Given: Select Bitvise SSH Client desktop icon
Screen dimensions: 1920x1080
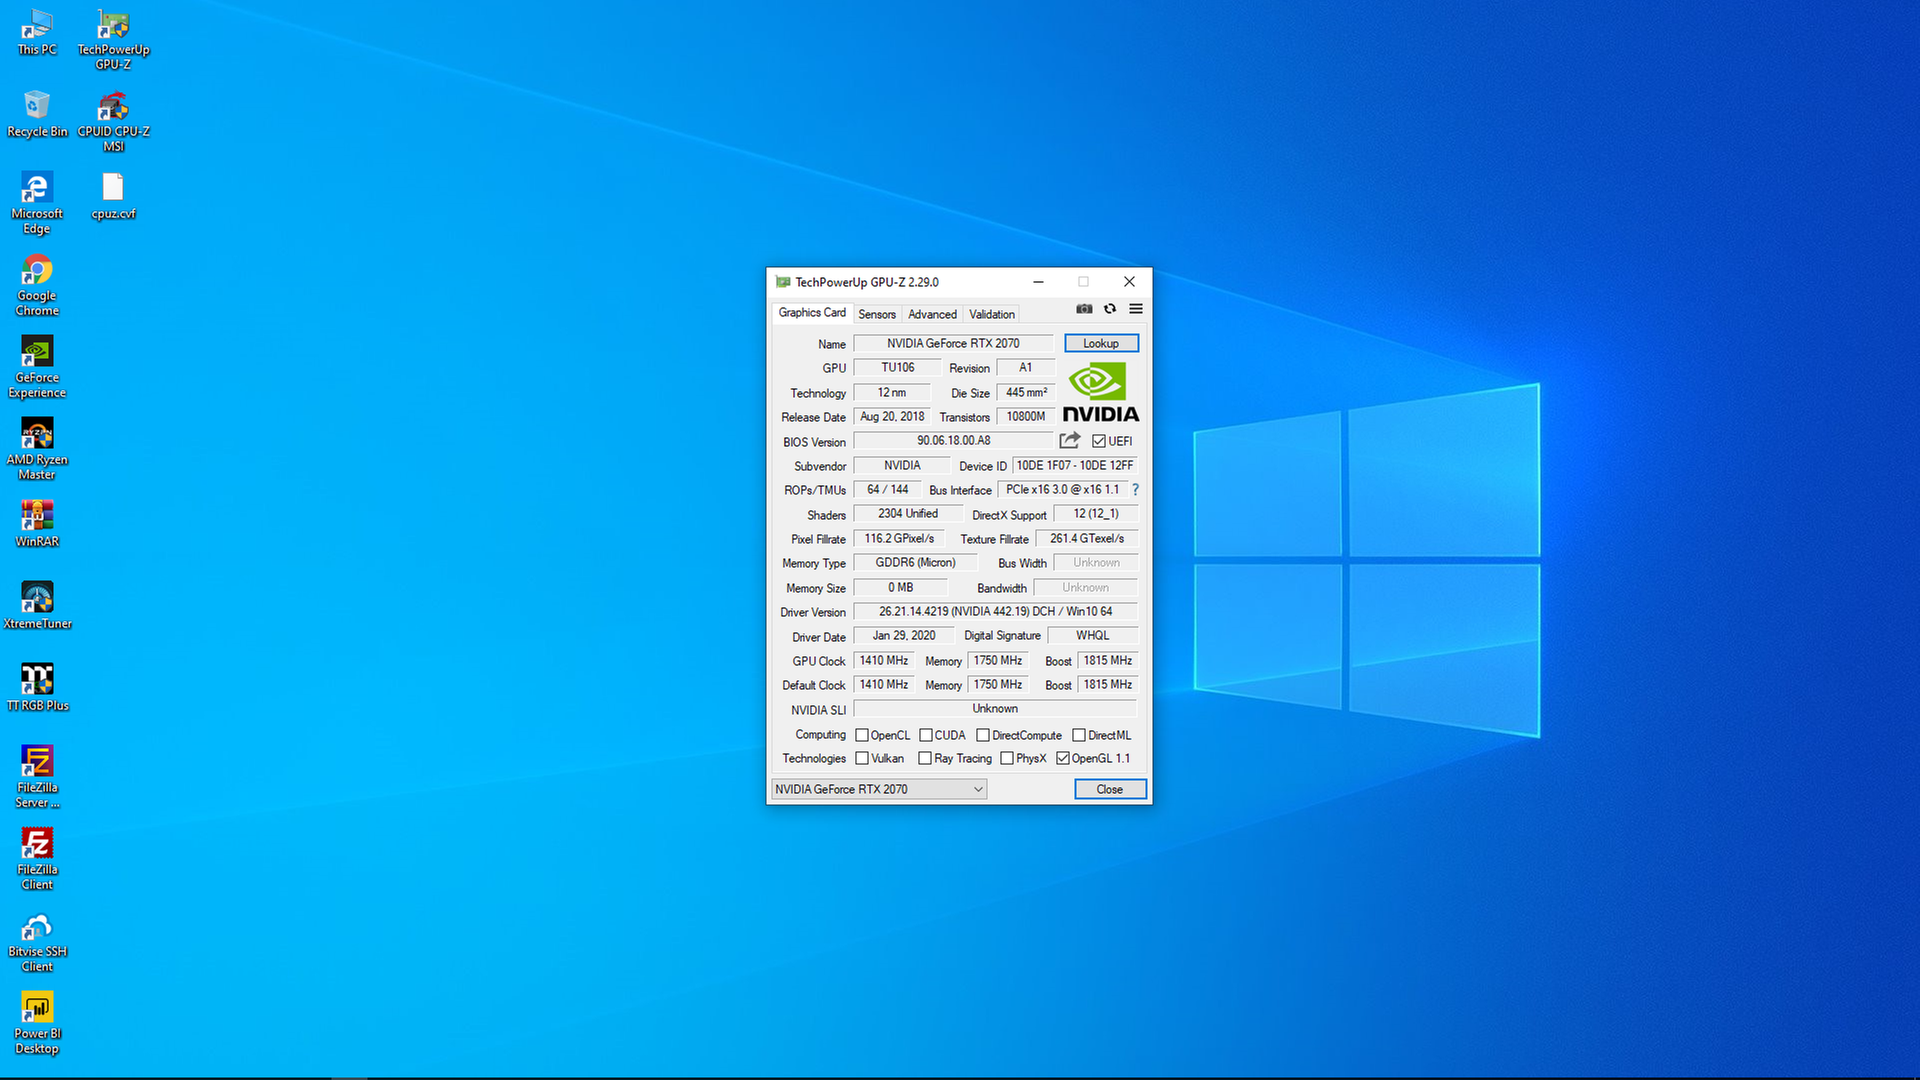Looking at the screenshot, I should click(x=37, y=942).
